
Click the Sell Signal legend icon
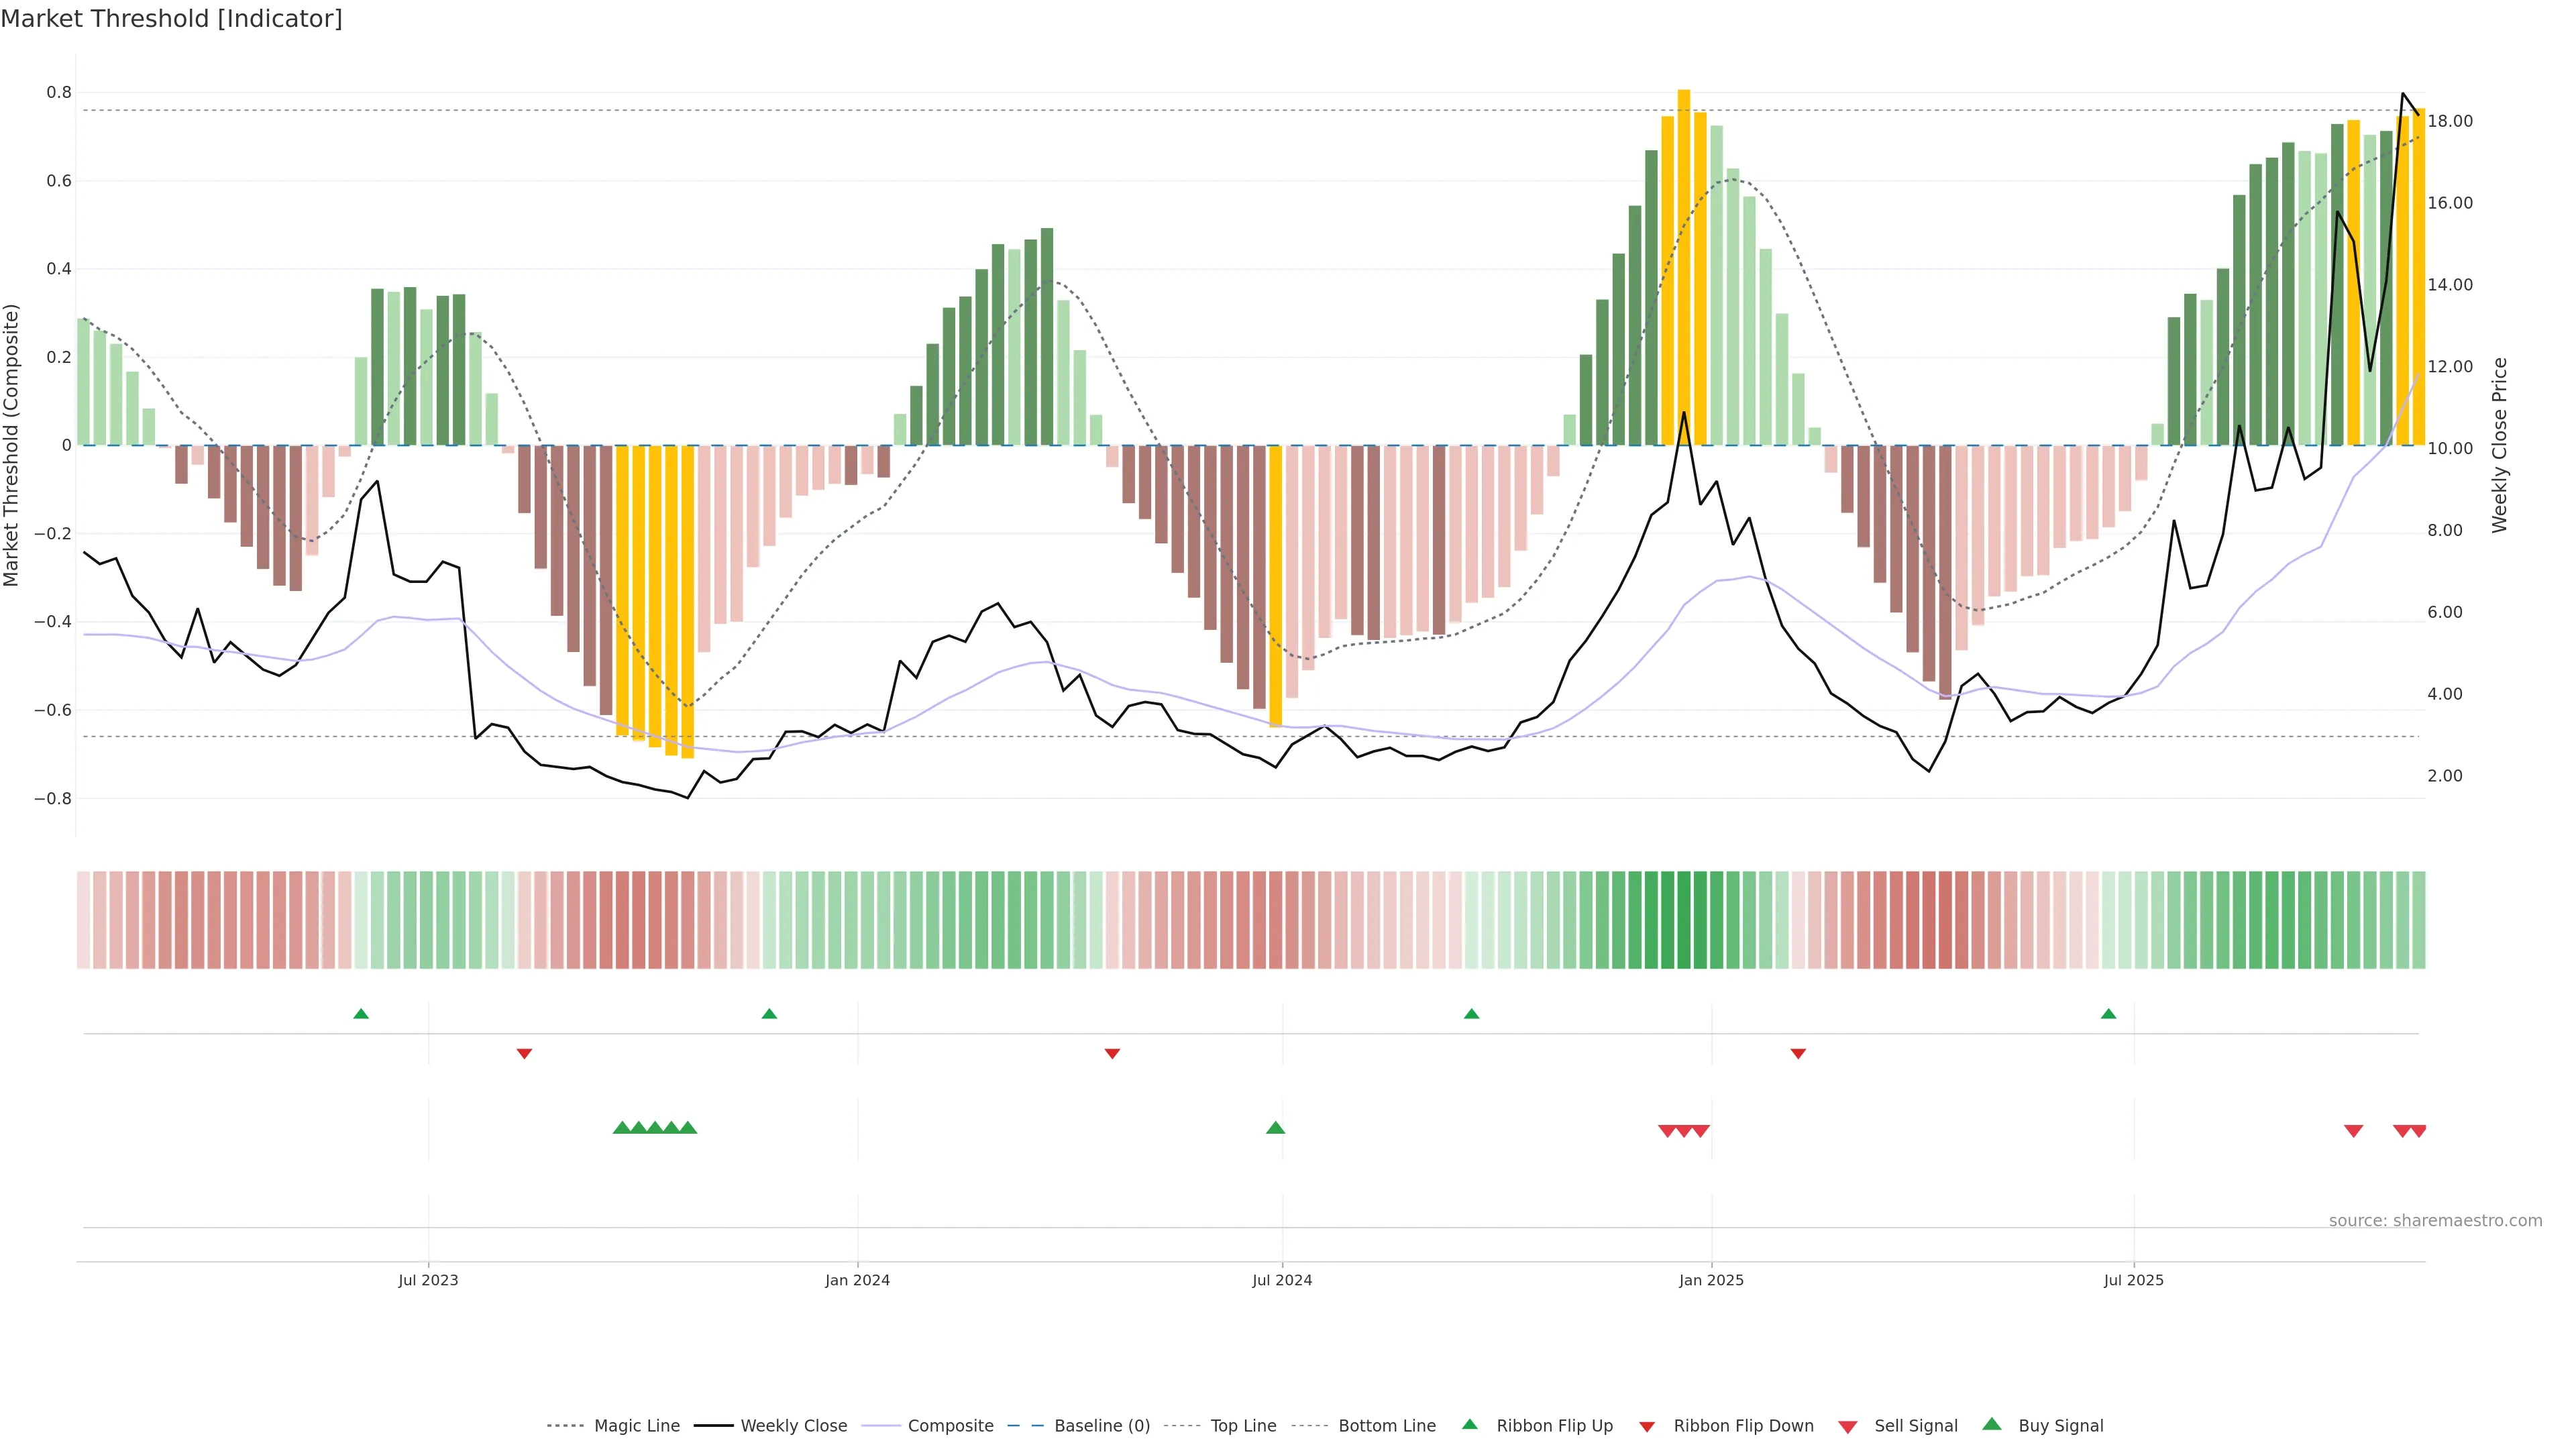point(1848,1427)
